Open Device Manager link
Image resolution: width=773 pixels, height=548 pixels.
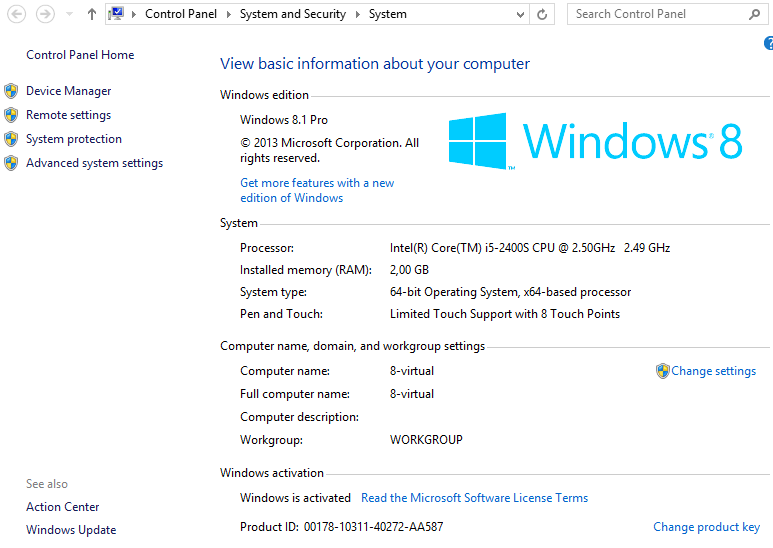[x=69, y=91]
